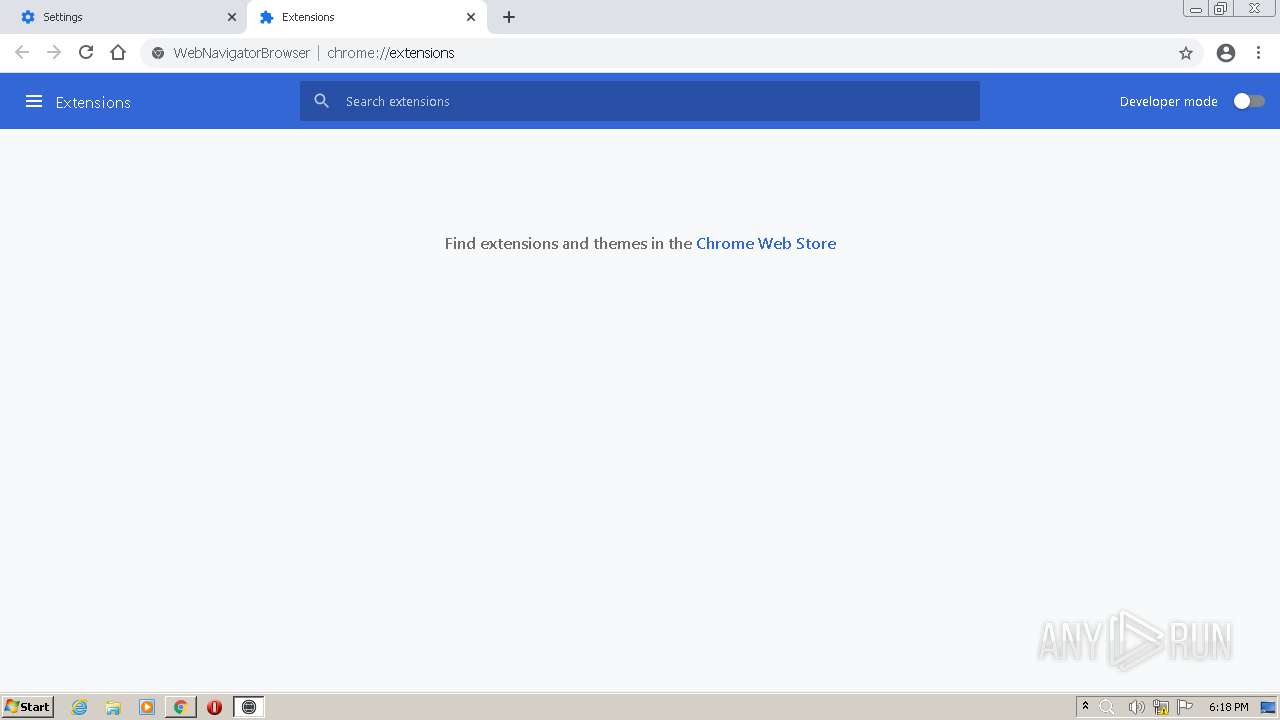Select WebNavigatorBrowser taskbar button
Screen dimensions: 1280x720
click(249, 707)
